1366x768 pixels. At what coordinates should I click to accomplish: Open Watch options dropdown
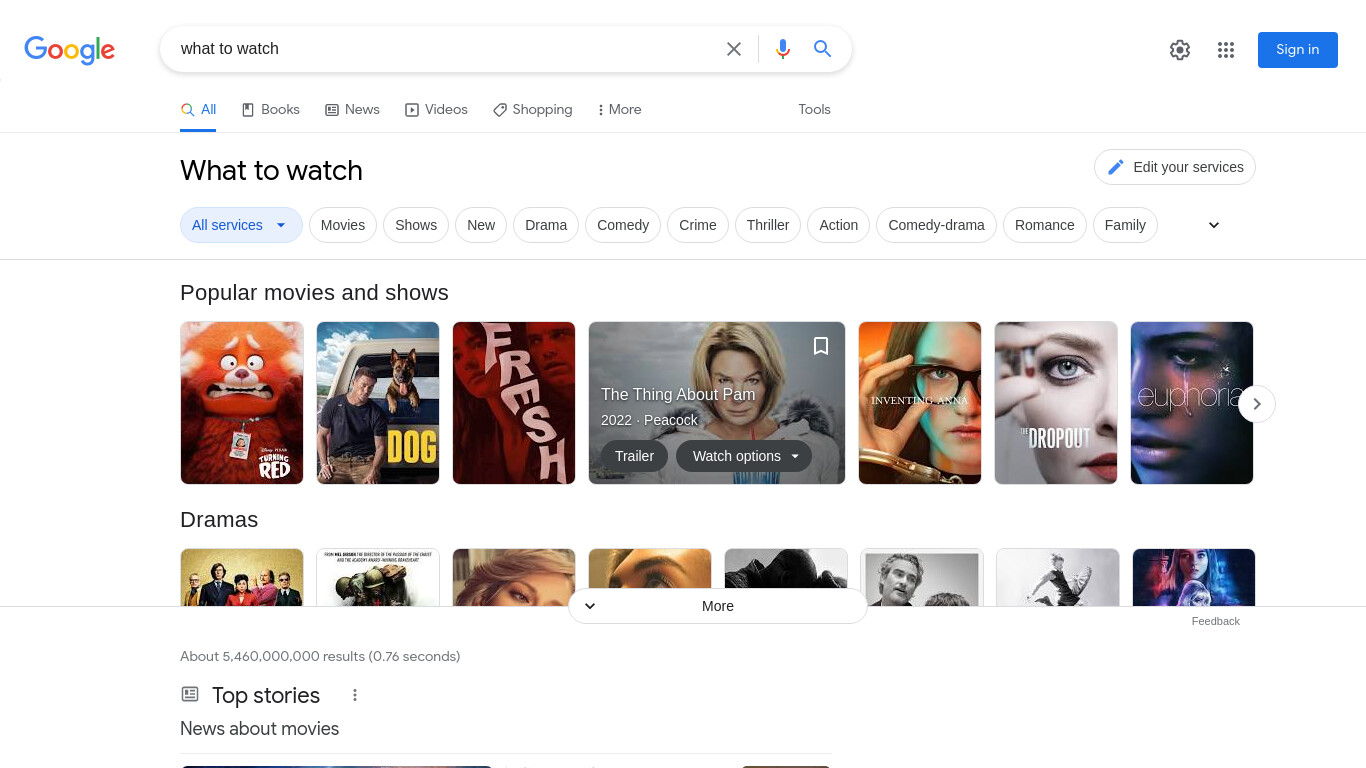[x=745, y=456]
